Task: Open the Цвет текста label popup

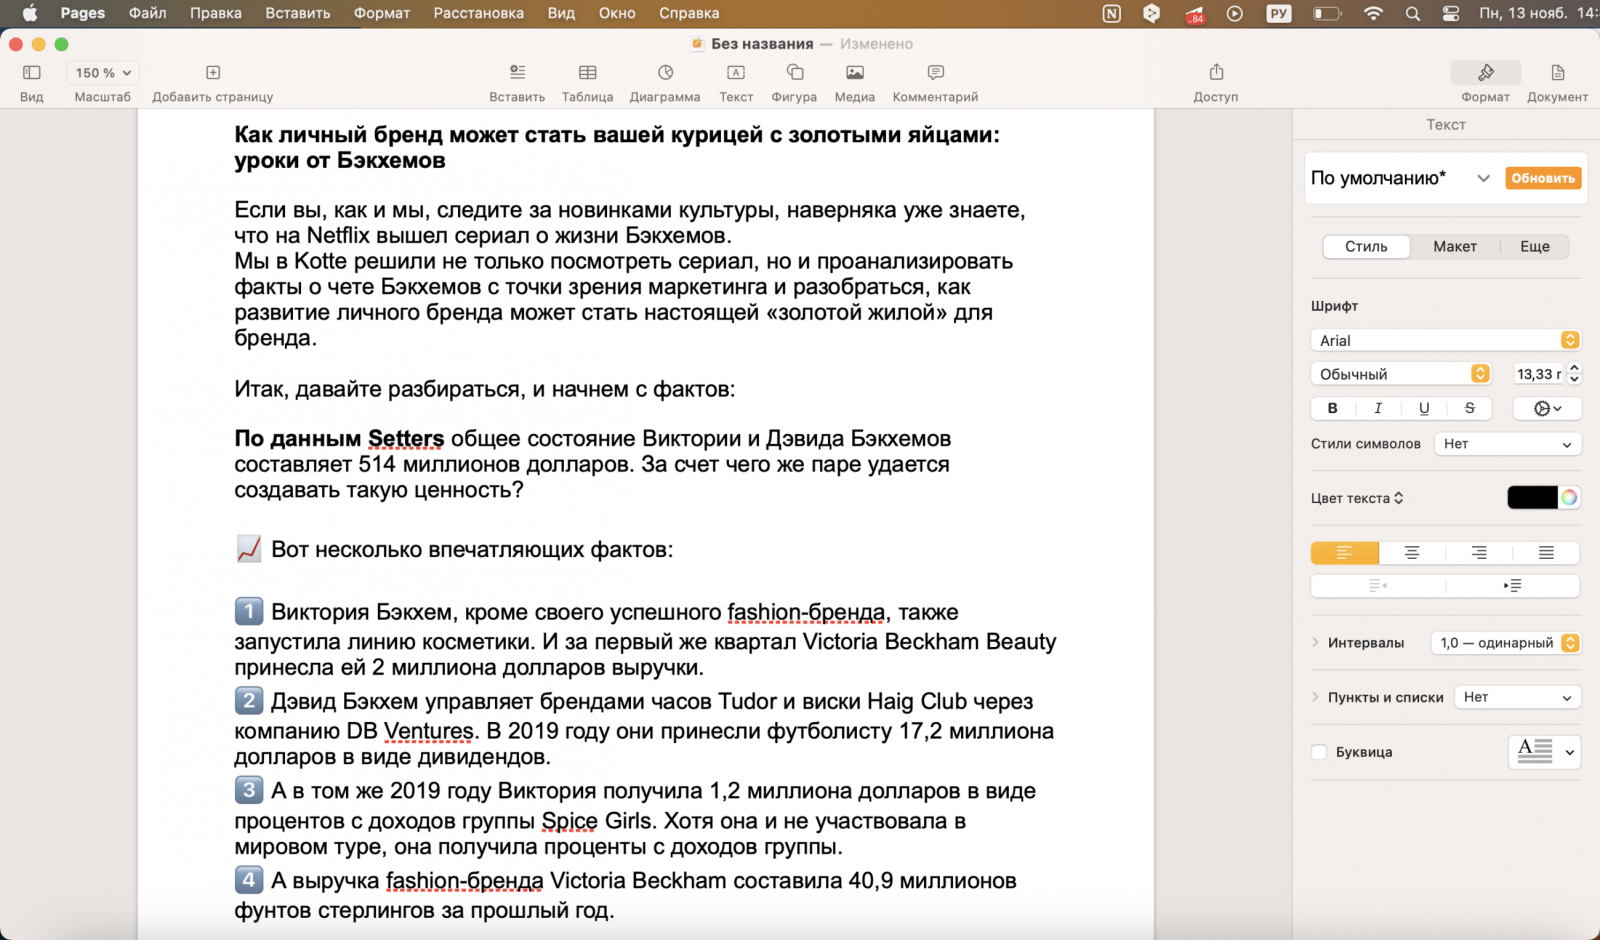Action: [x=1357, y=498]
